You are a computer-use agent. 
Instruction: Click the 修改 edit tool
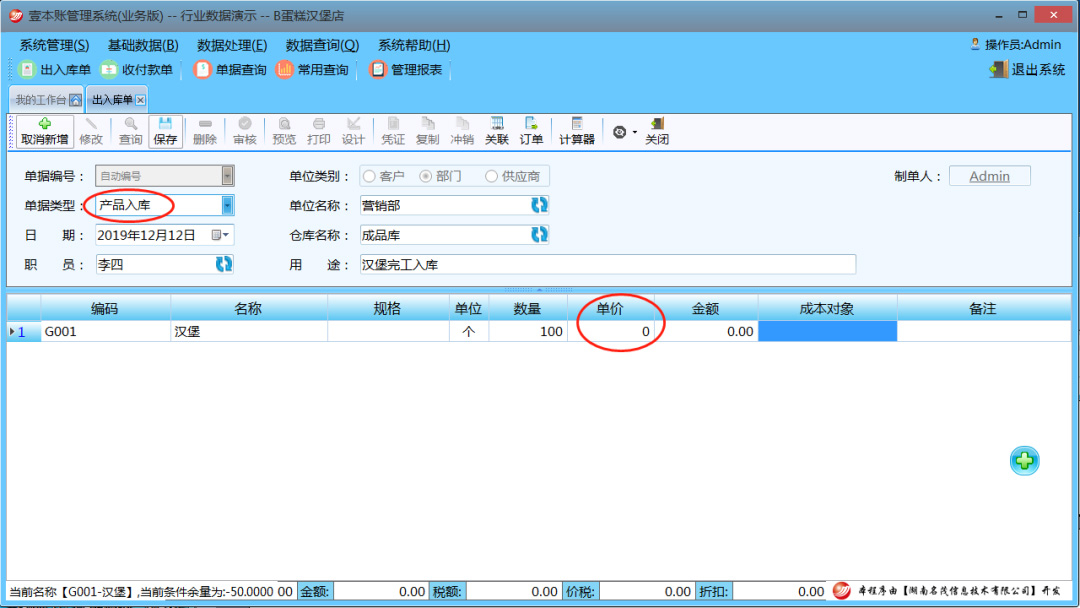tap(91, 132)
